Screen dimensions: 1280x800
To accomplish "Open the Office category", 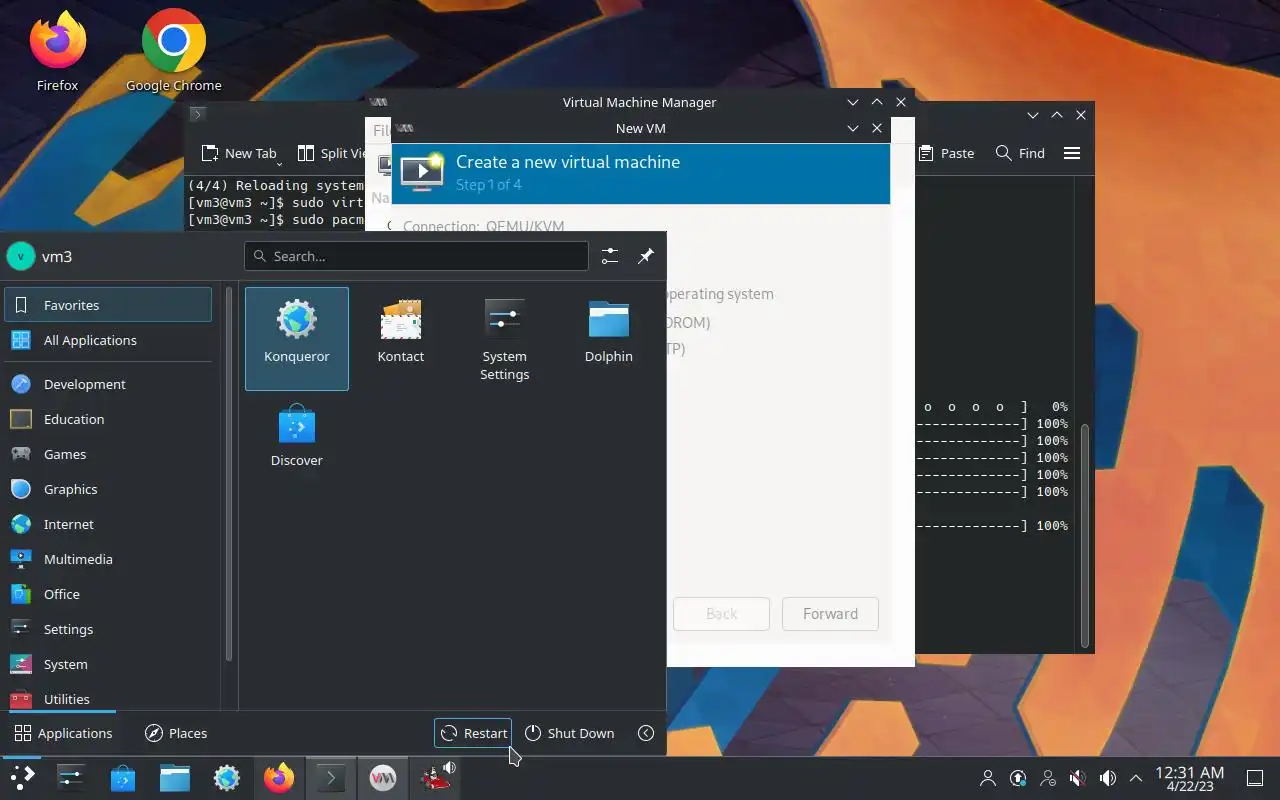I will coord(108,594).
